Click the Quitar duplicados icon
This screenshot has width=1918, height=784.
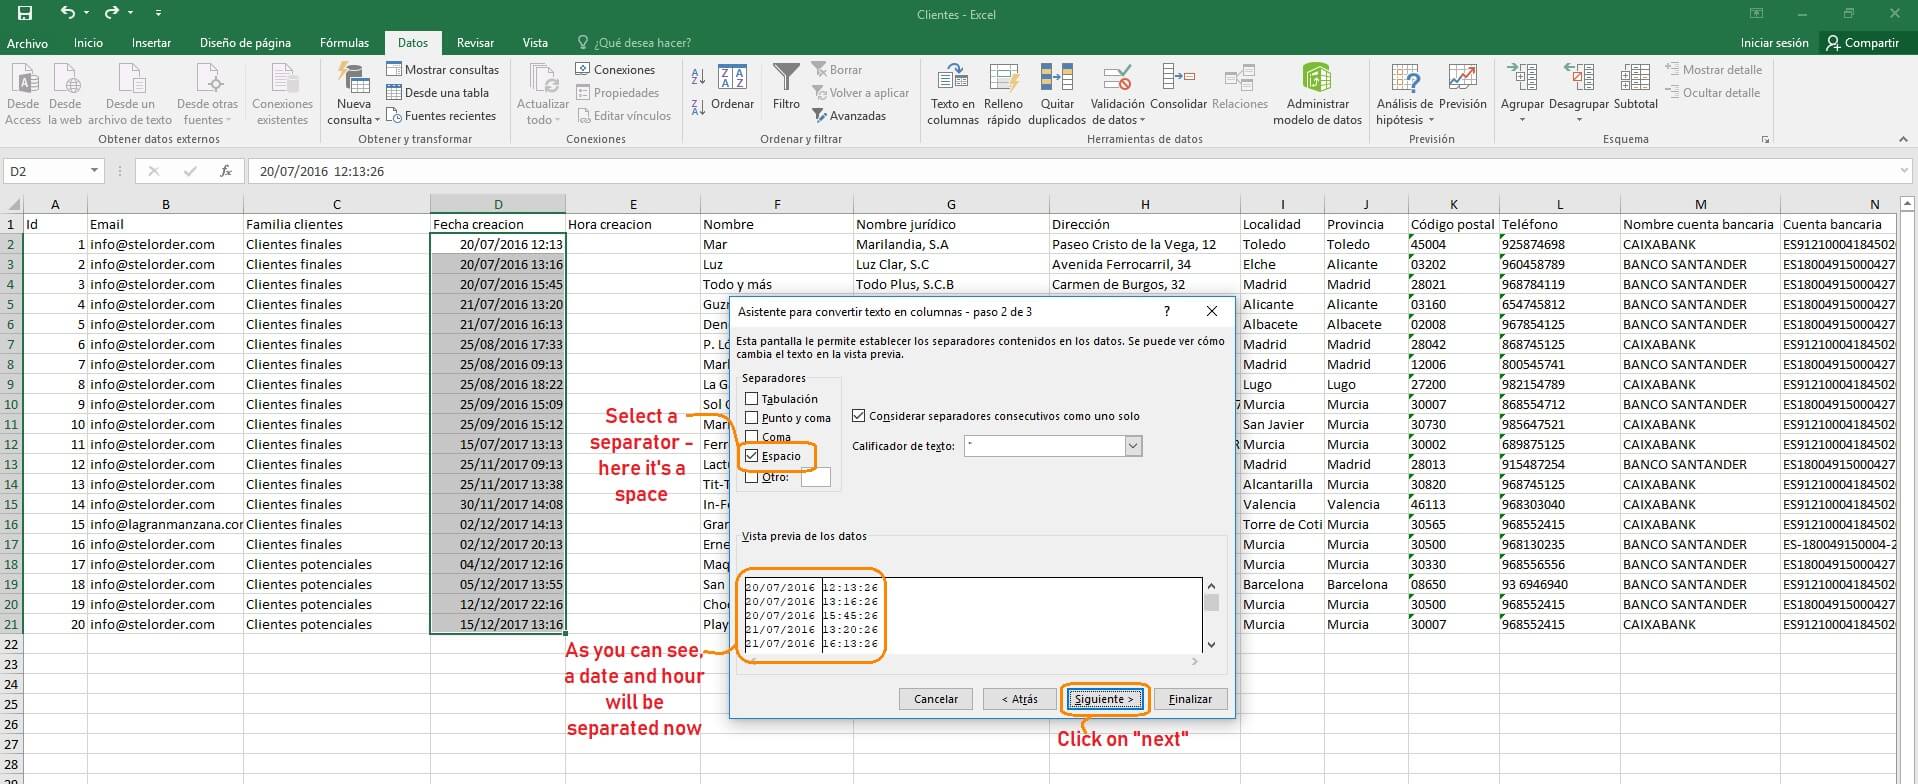[x=1056, y=78]
